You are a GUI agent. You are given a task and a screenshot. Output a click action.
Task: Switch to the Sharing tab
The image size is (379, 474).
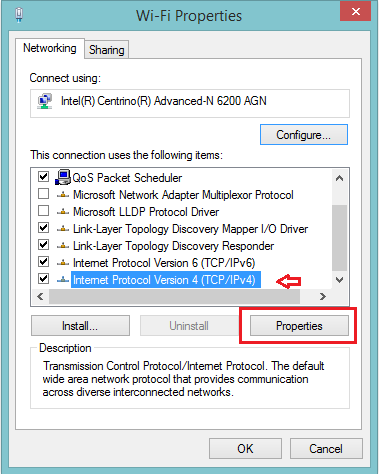pyautogui.click(x=107, y=50)
